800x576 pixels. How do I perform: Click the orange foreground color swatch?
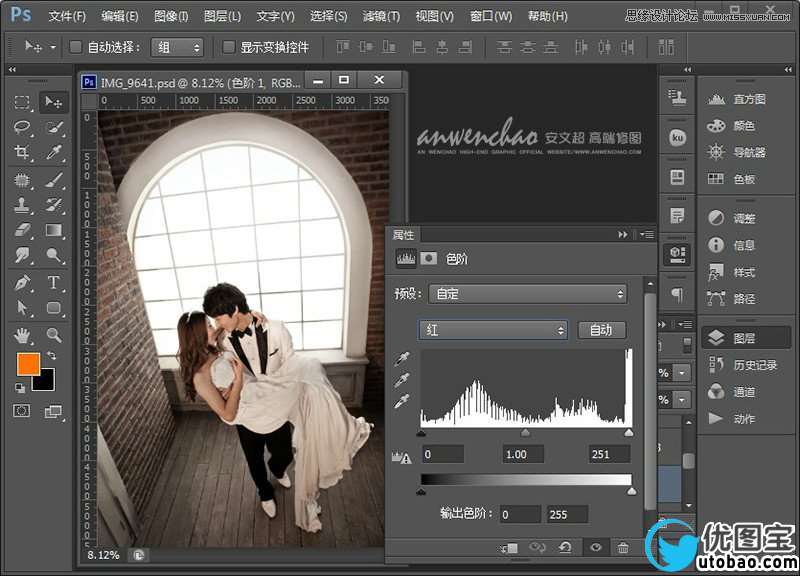[28, 364]
